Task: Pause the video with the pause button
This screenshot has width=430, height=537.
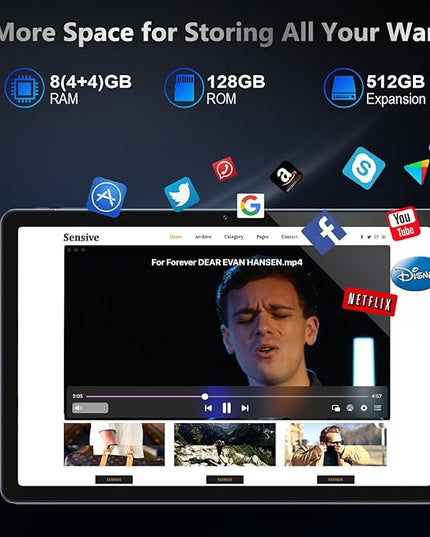Action: click(227, 408)
